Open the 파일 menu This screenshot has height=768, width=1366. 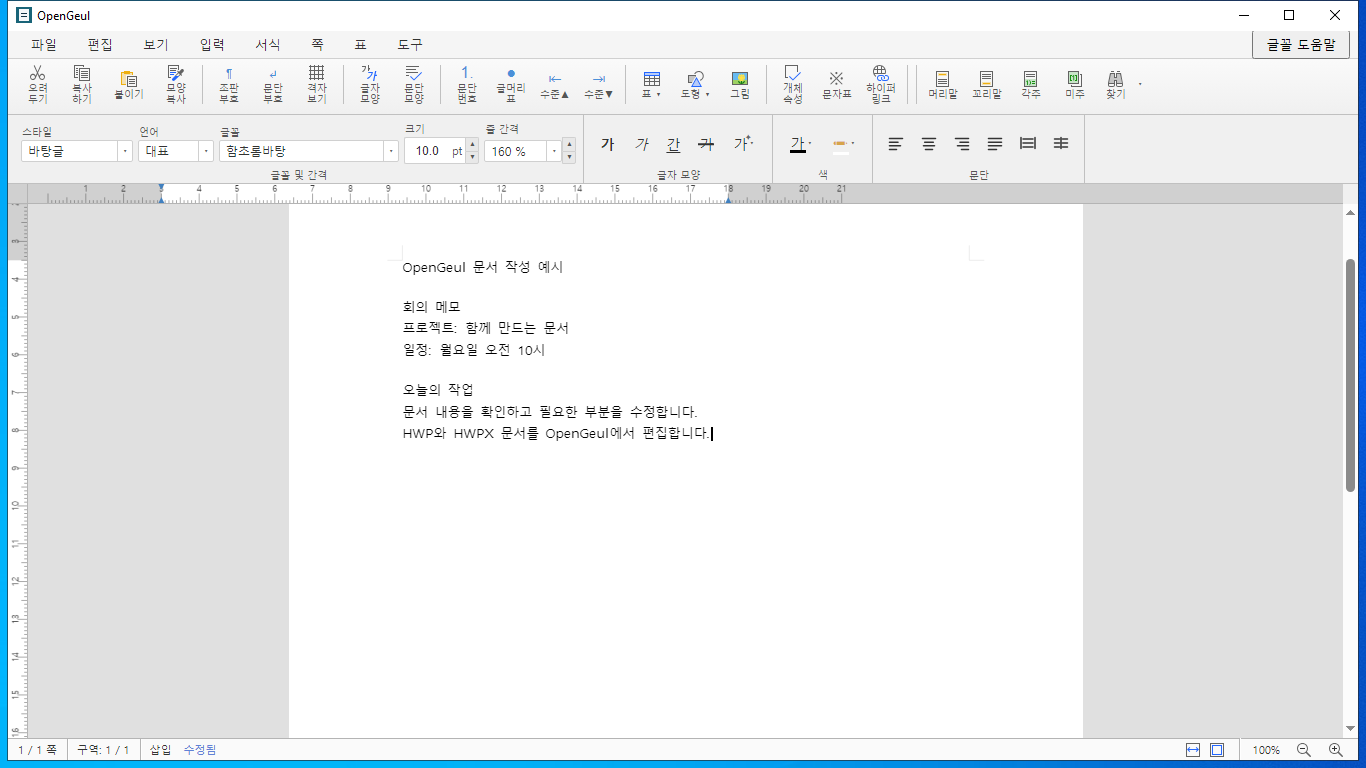click(44, 45)
